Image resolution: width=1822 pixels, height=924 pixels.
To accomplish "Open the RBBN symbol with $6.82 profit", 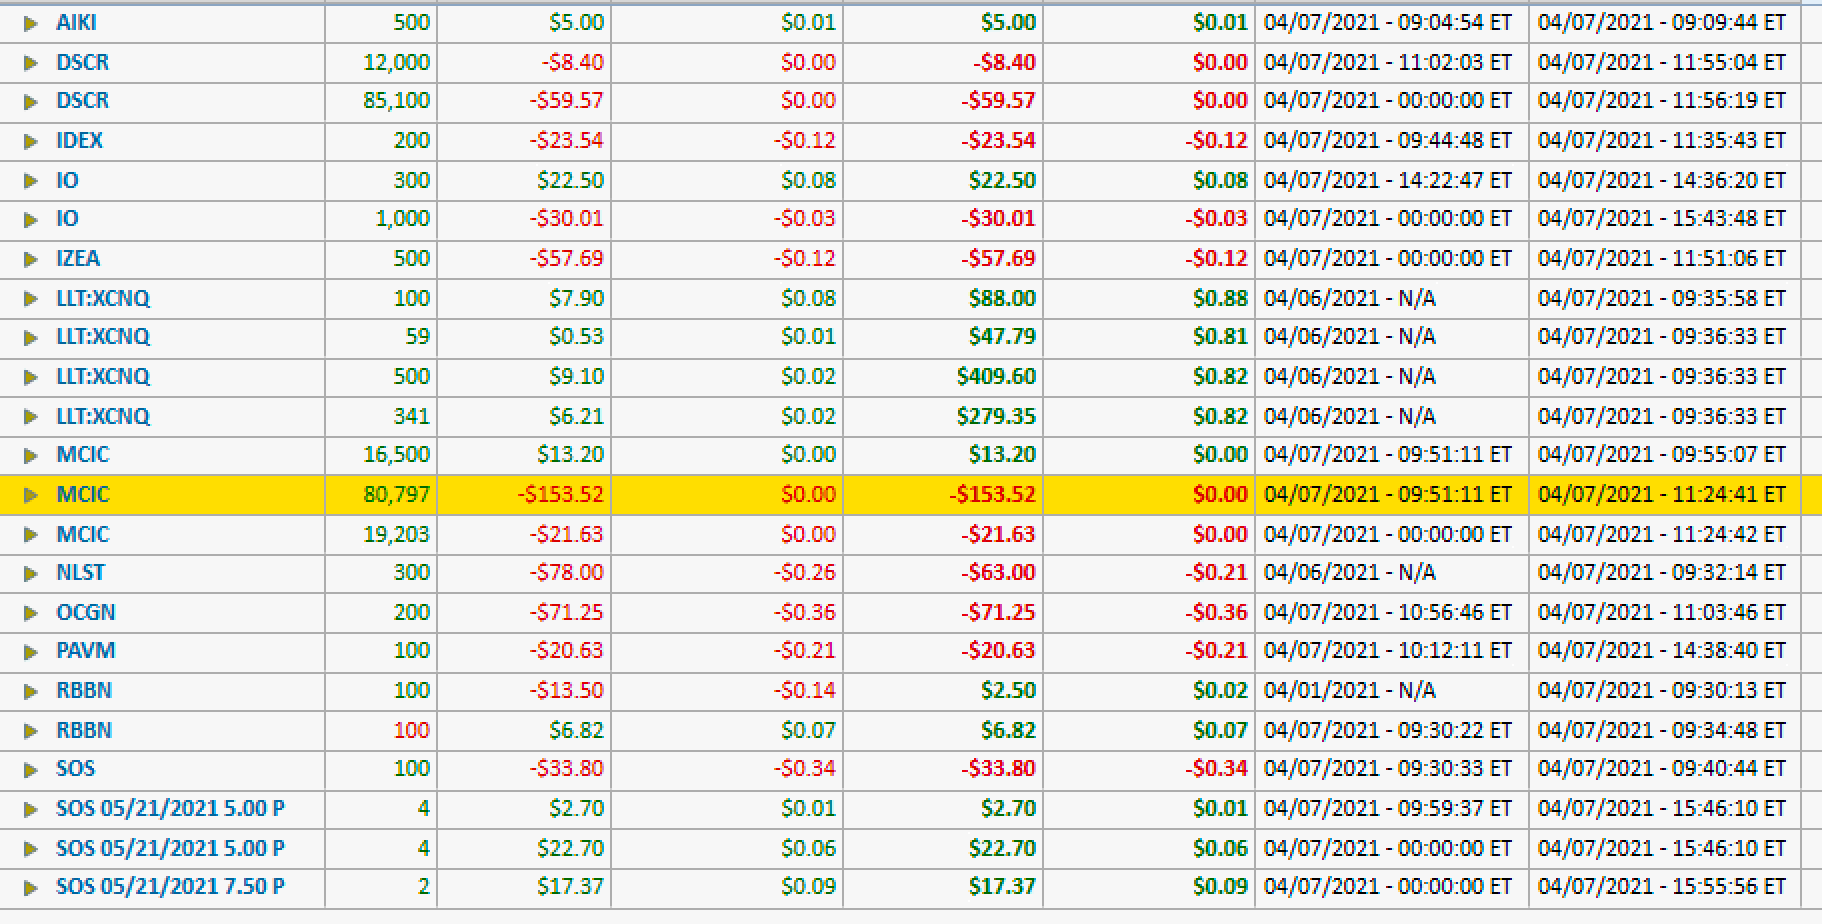I will (83, 730).
